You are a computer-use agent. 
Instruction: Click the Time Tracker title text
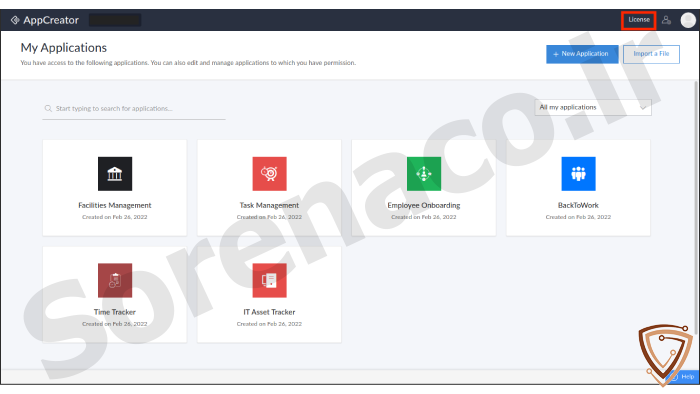pos(115,312)
